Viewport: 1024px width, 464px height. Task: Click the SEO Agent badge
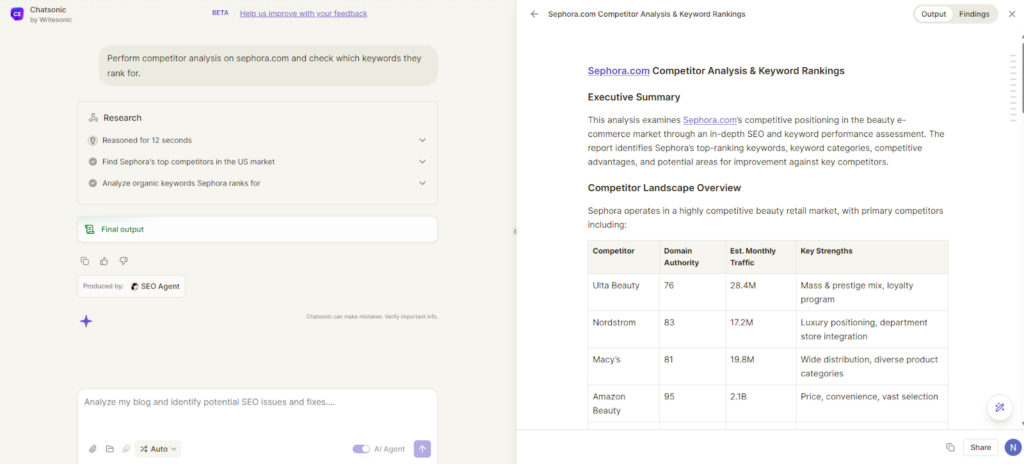point(155,286)
